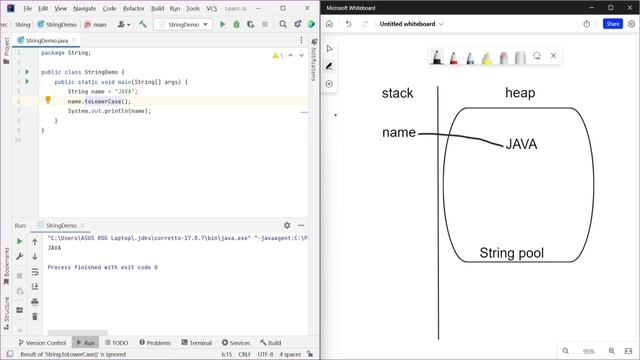Choose the Select pointer tool in Whiteboard
The height and width of the screenshot is (360, 640).
pyautogui.click(x=329, y=49)
